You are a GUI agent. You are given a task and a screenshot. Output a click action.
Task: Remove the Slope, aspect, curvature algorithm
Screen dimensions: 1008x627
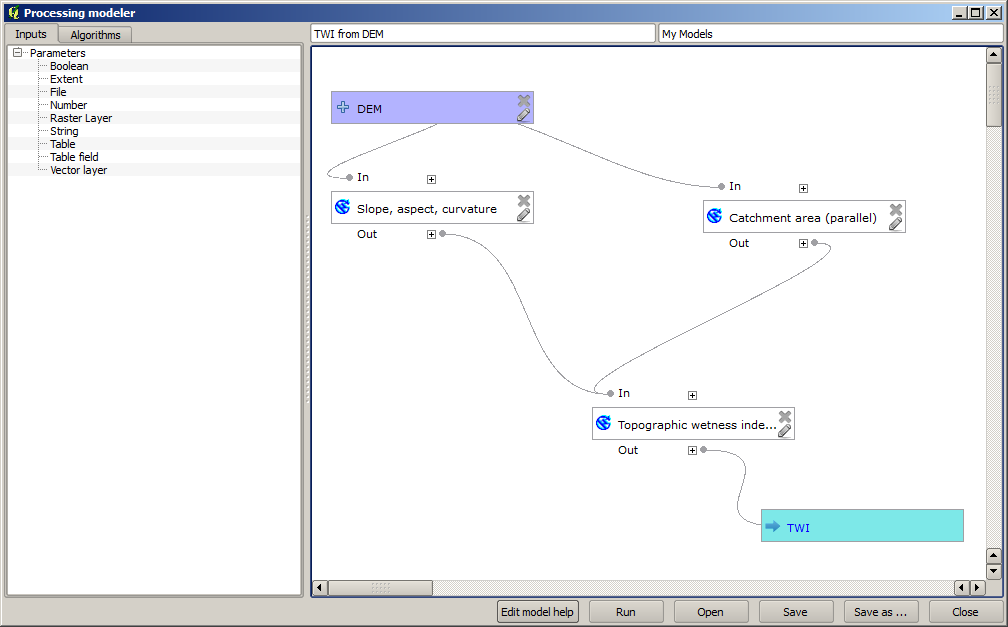tap(523, 200)
